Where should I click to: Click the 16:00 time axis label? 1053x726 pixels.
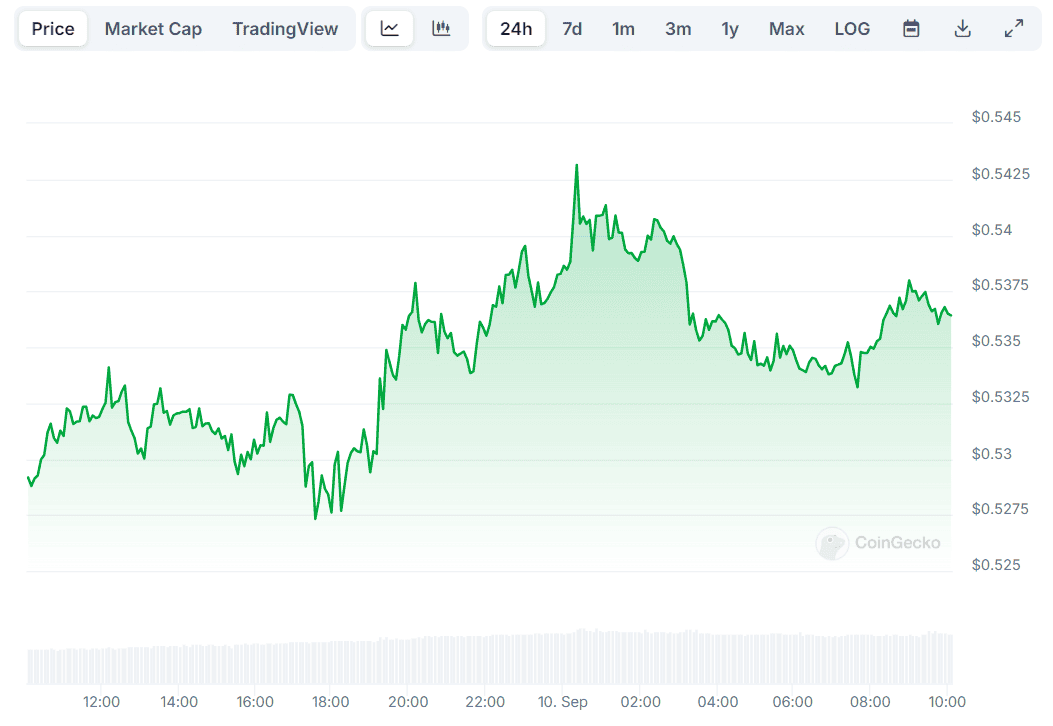[x=255, y=702]
